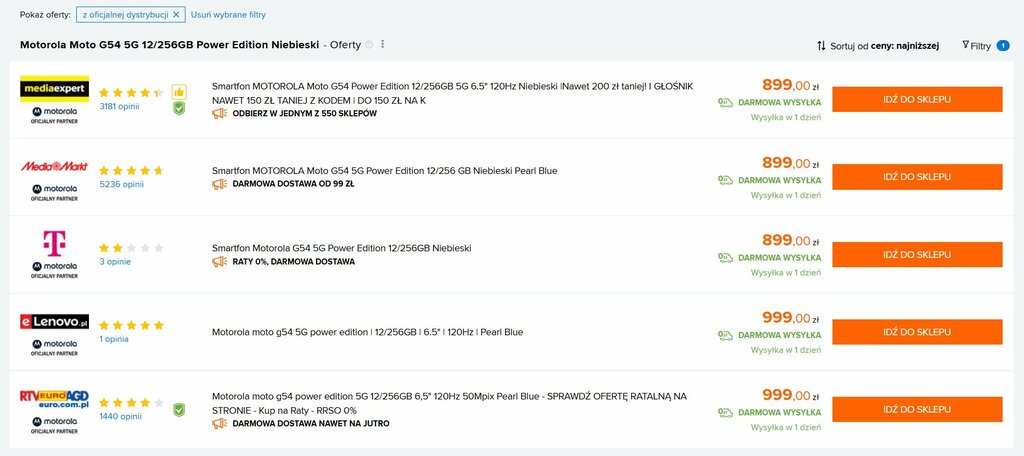
Task: Click green shield badge in mediaexpert row
Action: point(179,108)
